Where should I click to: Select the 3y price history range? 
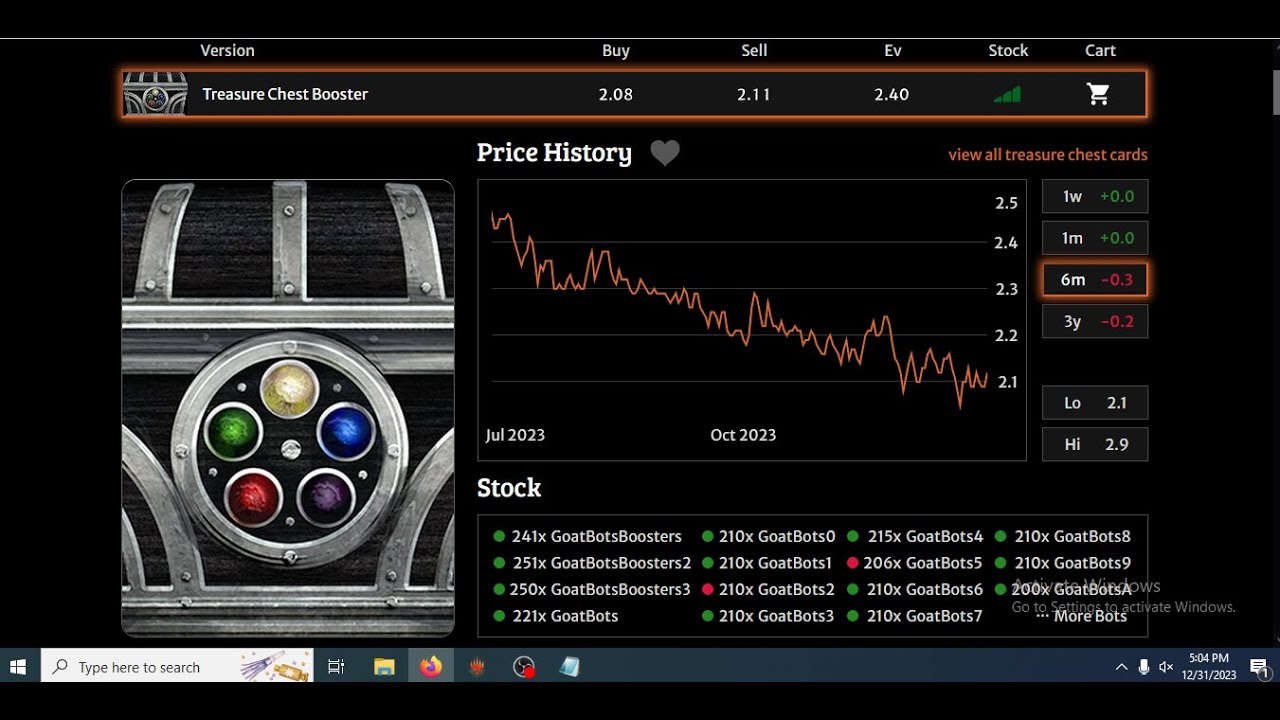point(1095,322)
